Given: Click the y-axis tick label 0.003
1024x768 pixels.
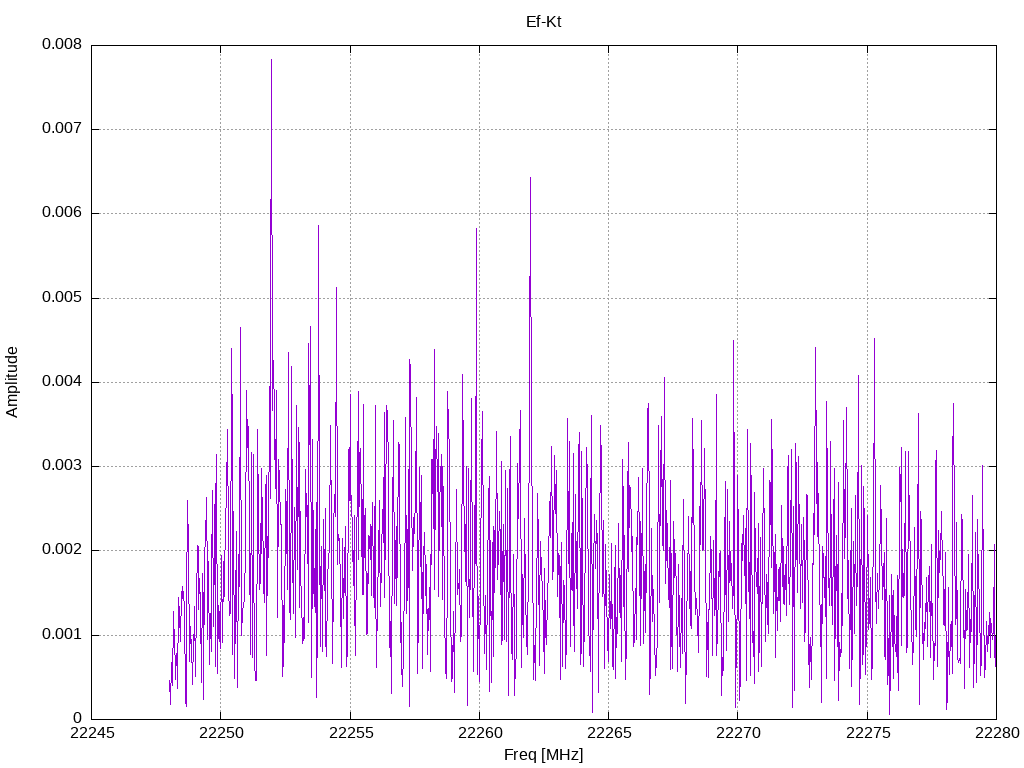Looking at the screenshot, I should 62,466.
